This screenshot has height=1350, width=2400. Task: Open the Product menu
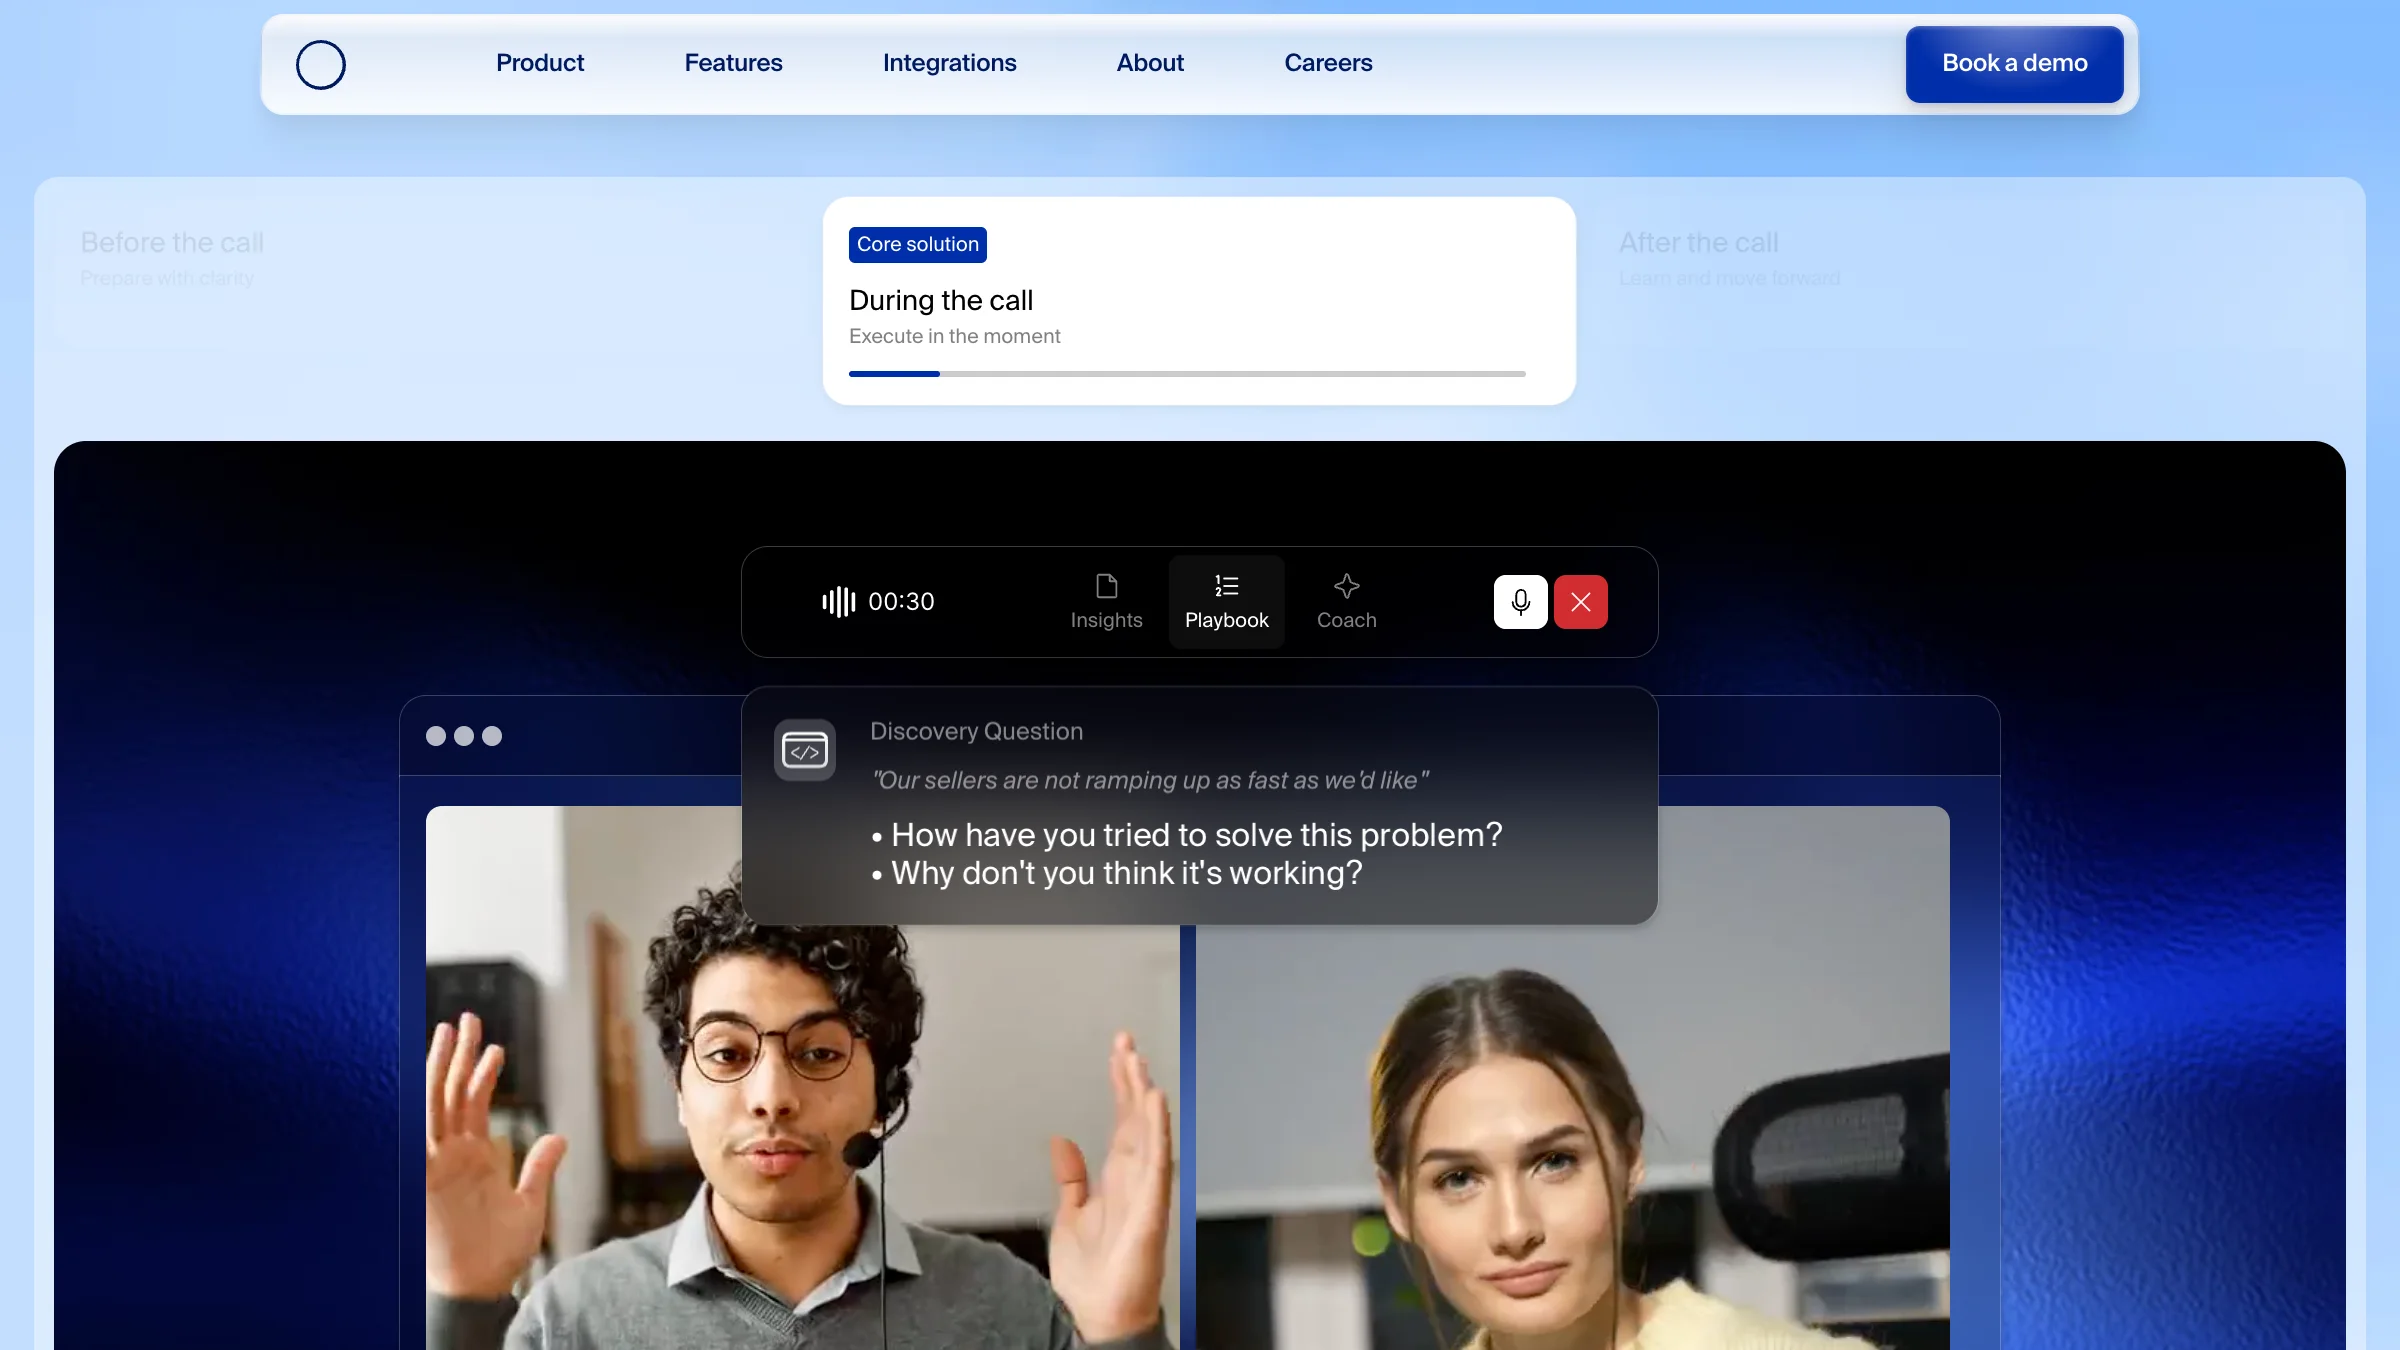(x=540, y=63)
